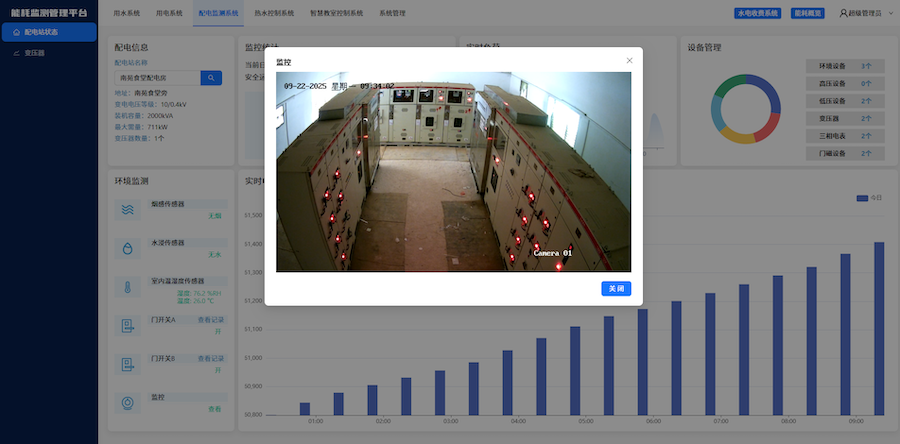Expand the 超级管理员 user dropdown

866,14
